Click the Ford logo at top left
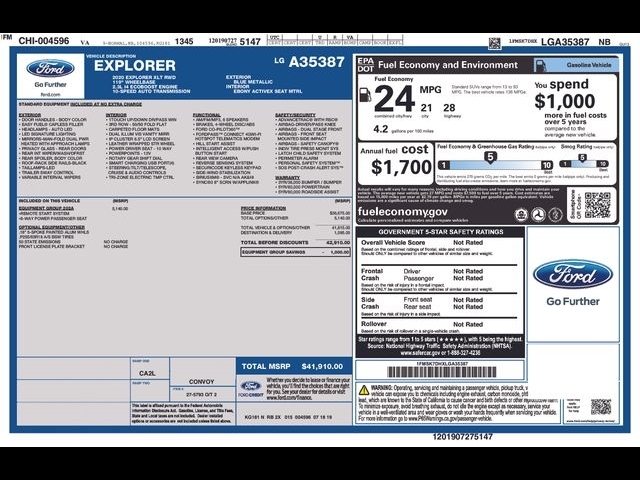The width and height of the screenshot is (640, 480). click(50, 69)
